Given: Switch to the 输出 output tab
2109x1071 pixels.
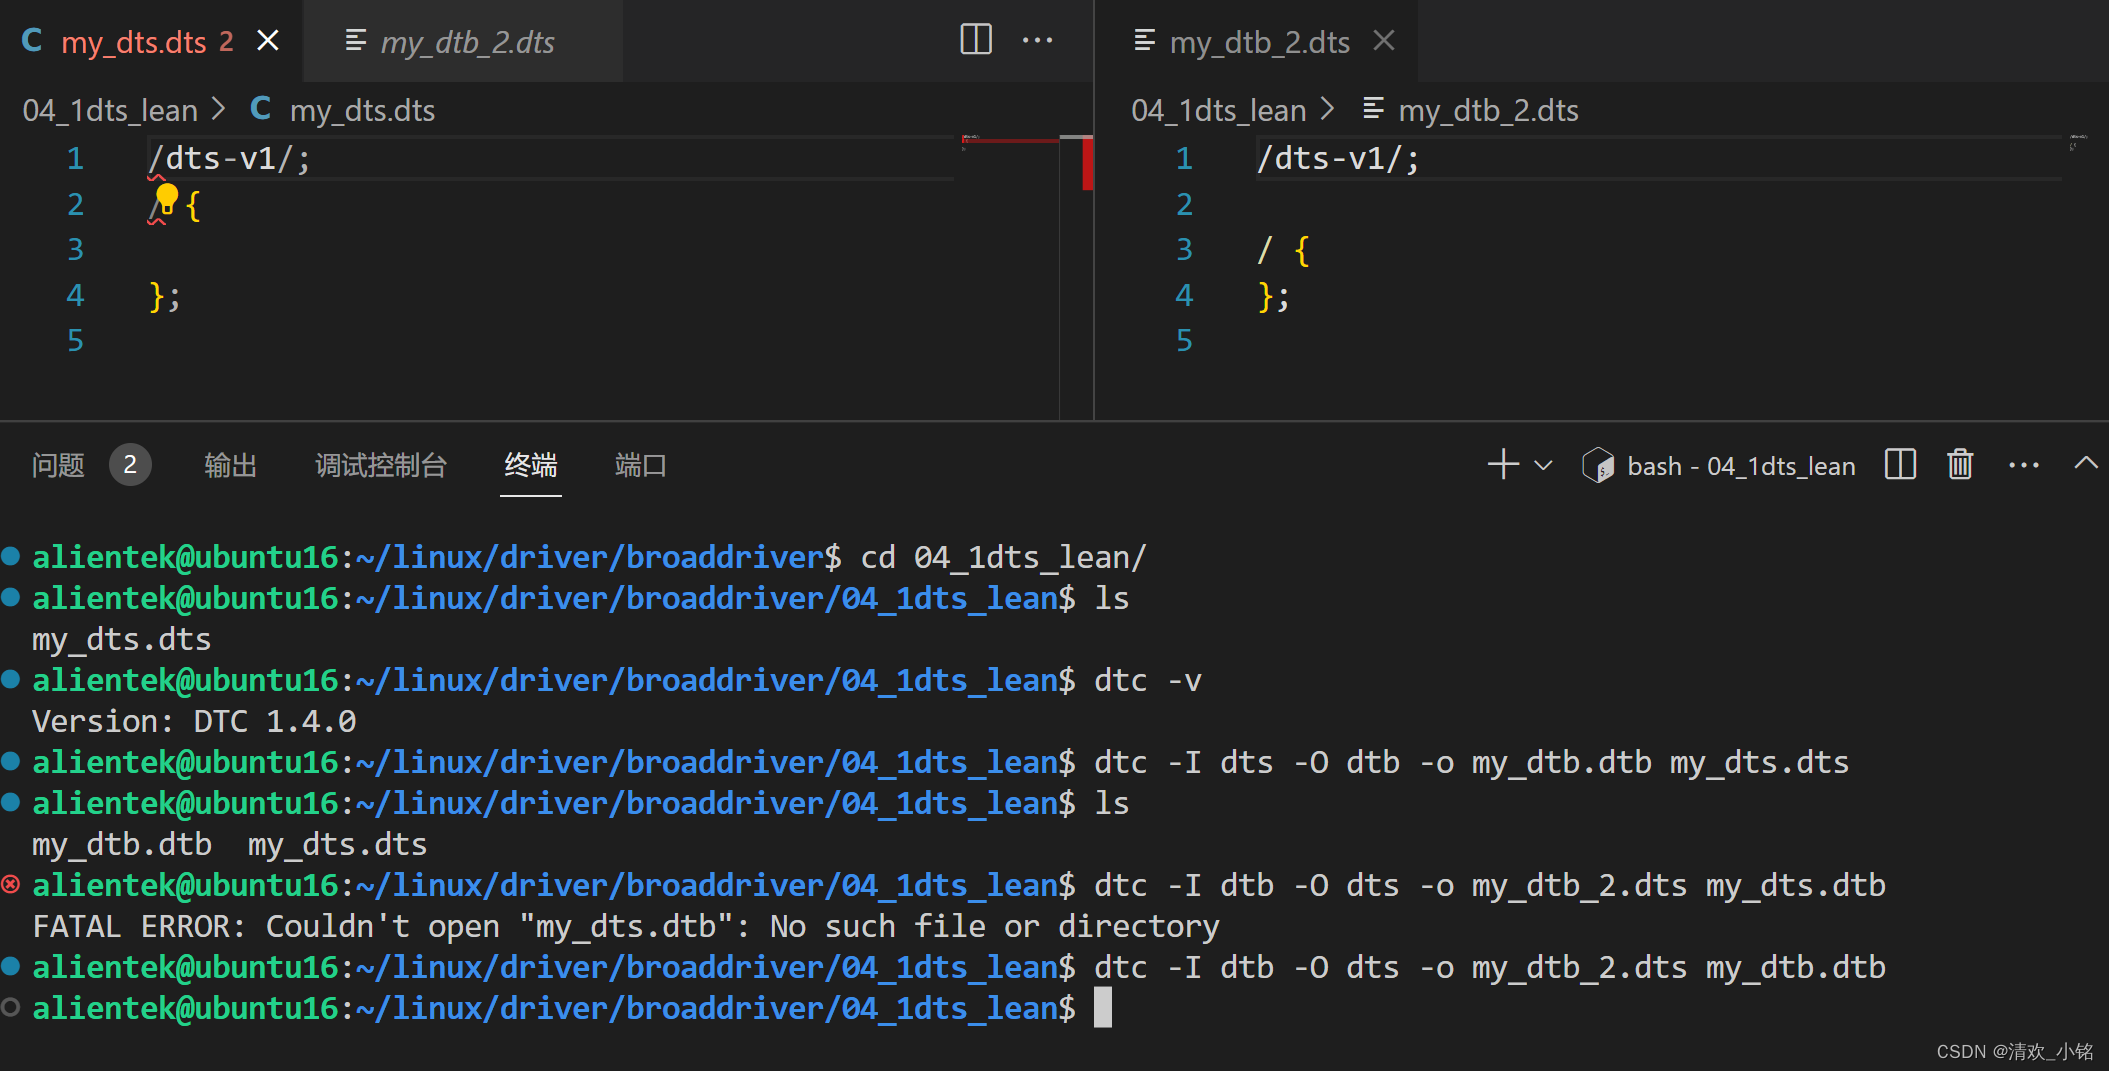Looking at the screenshot, I should point(231,465).
